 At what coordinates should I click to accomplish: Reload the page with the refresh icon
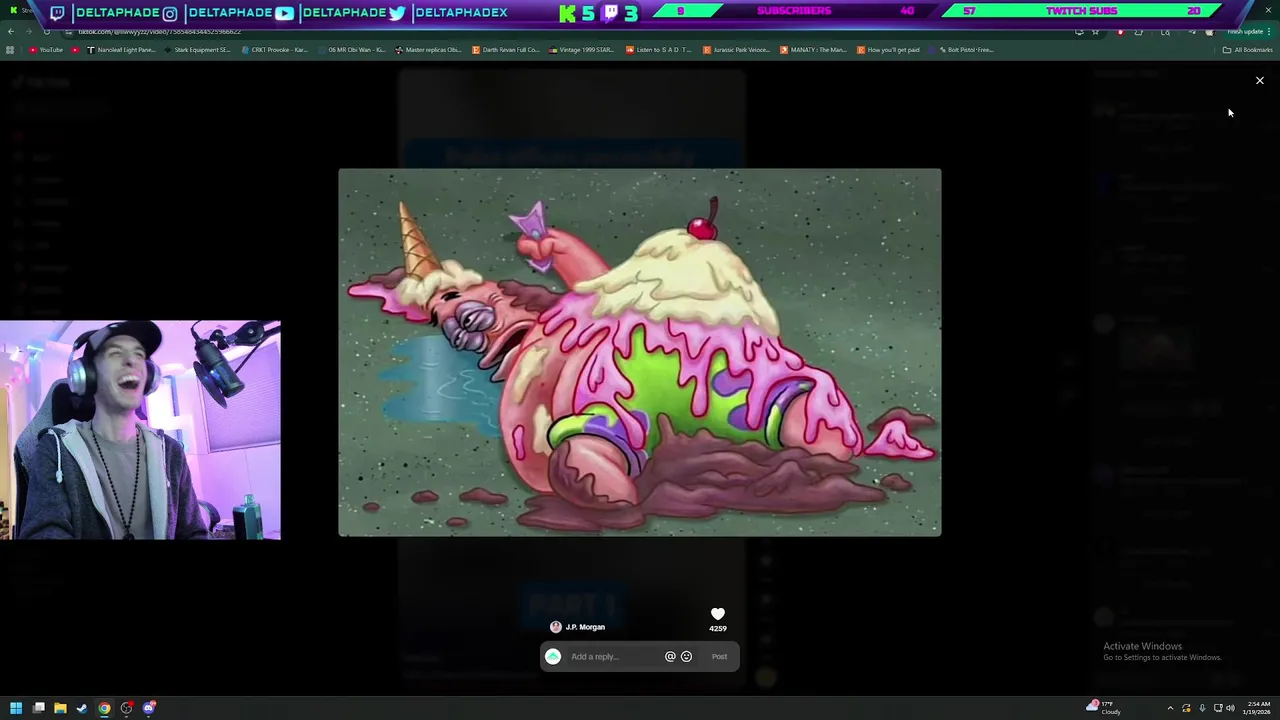(x=46, y=32)
